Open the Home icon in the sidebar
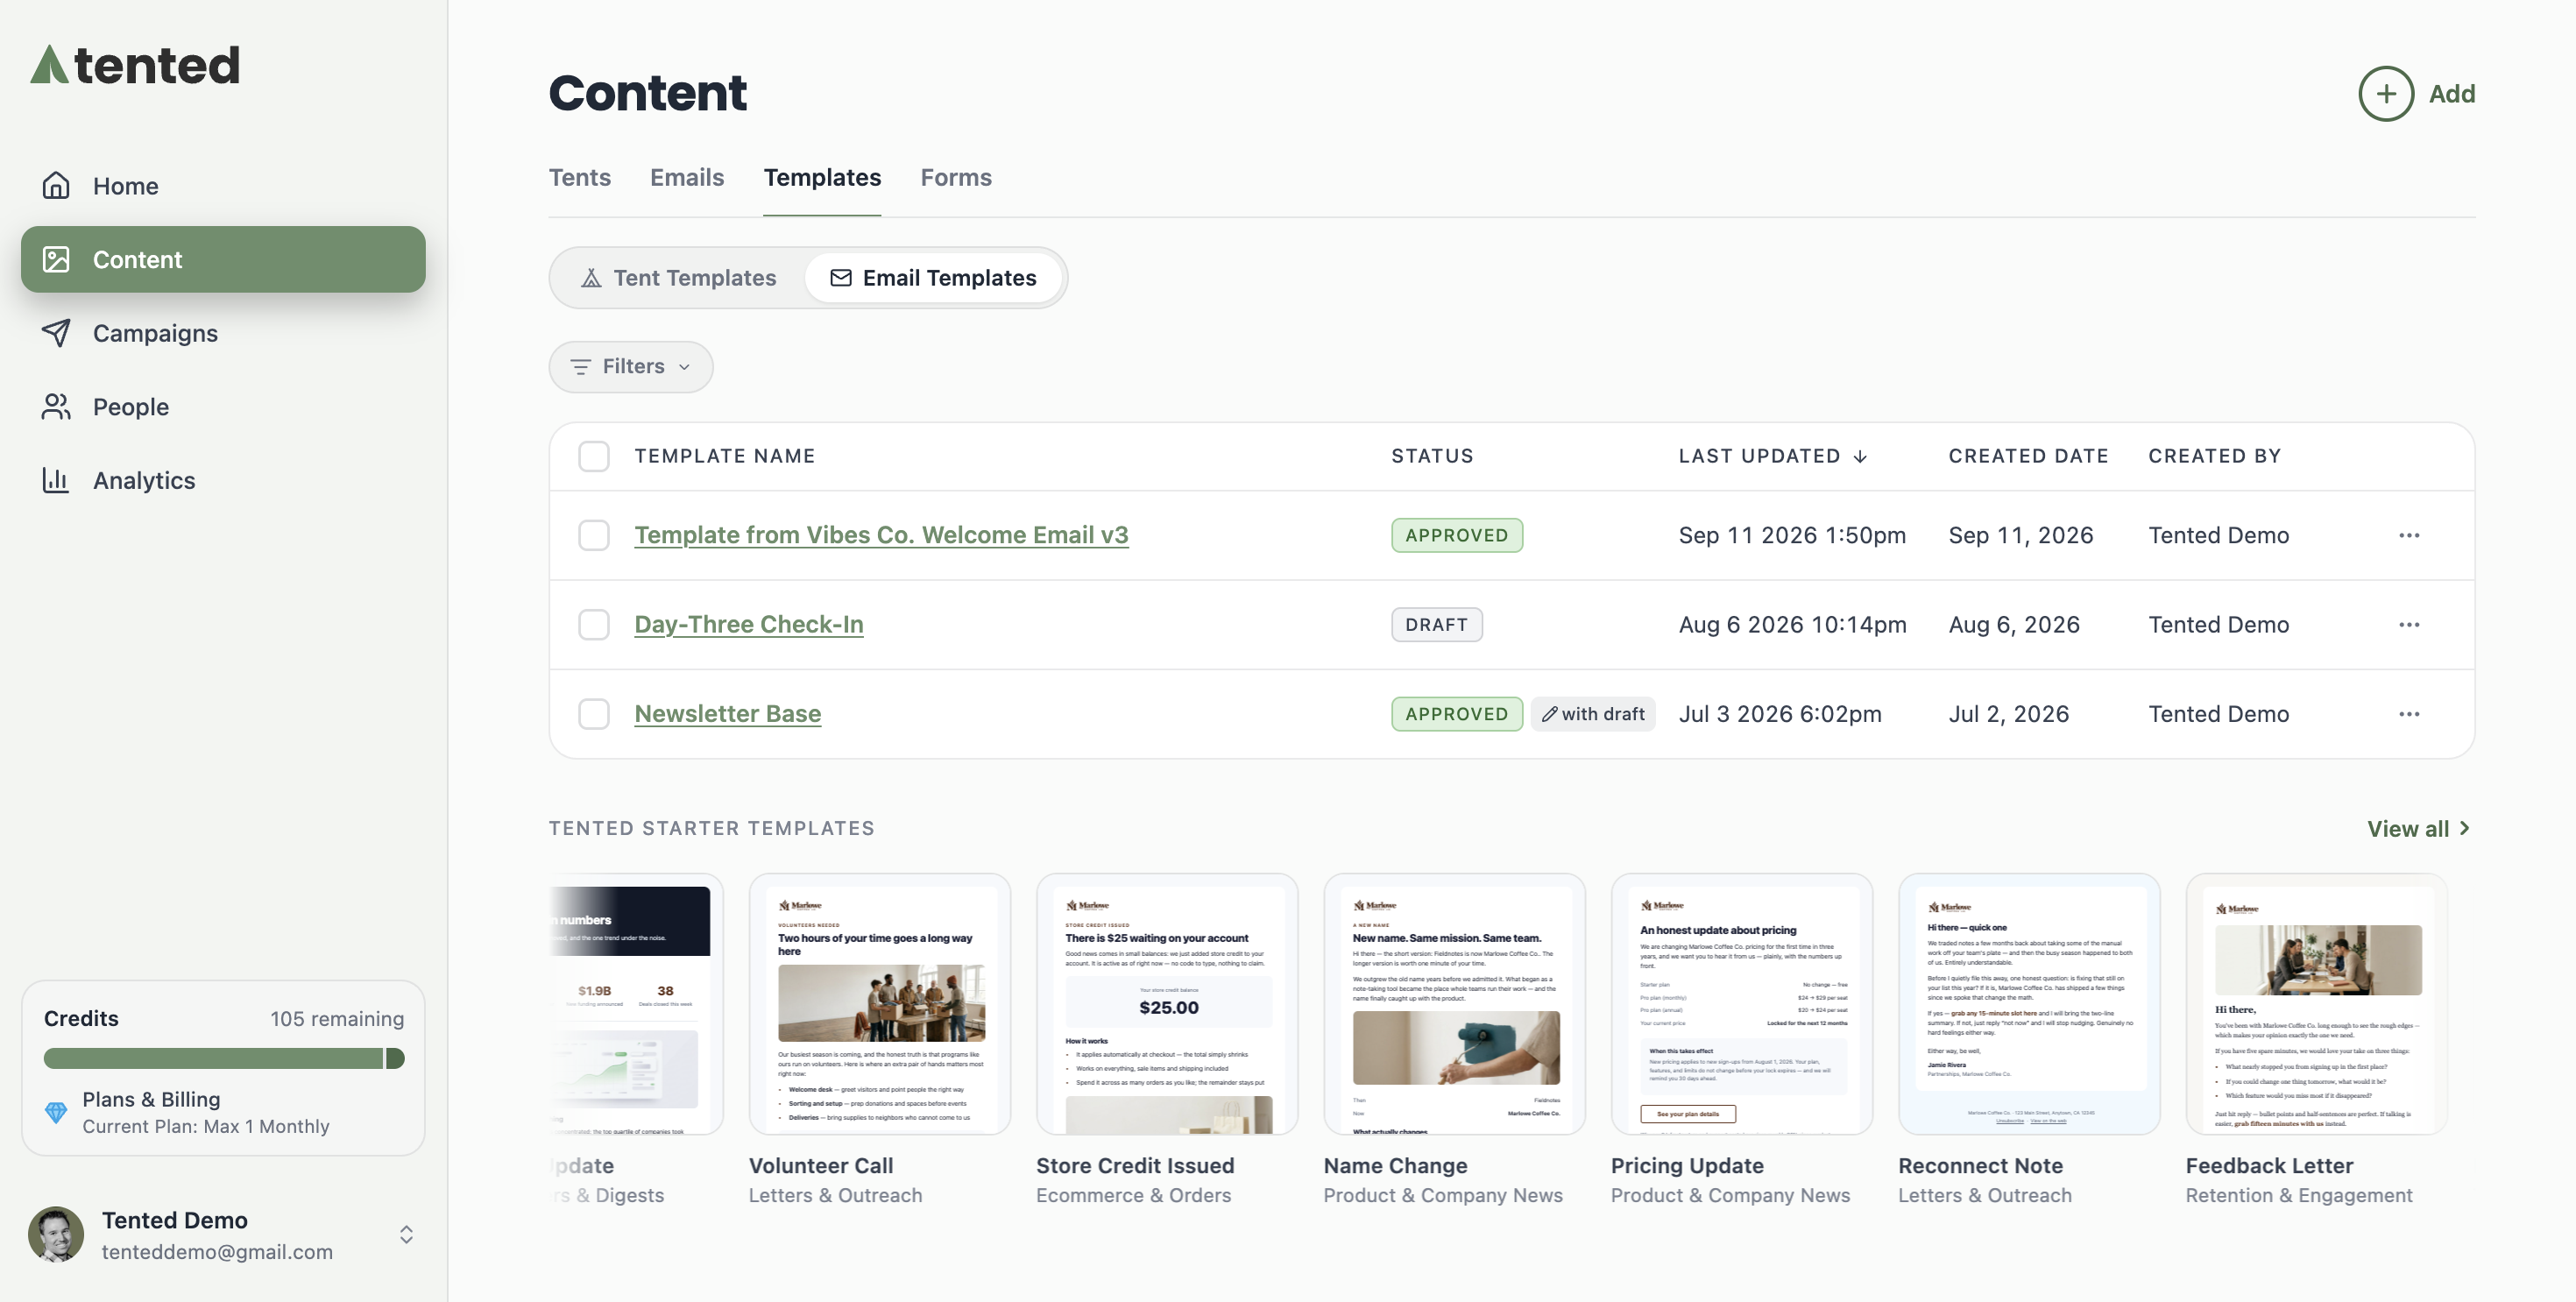This screenshot has height=1302, width=2576. coord(56,185)
